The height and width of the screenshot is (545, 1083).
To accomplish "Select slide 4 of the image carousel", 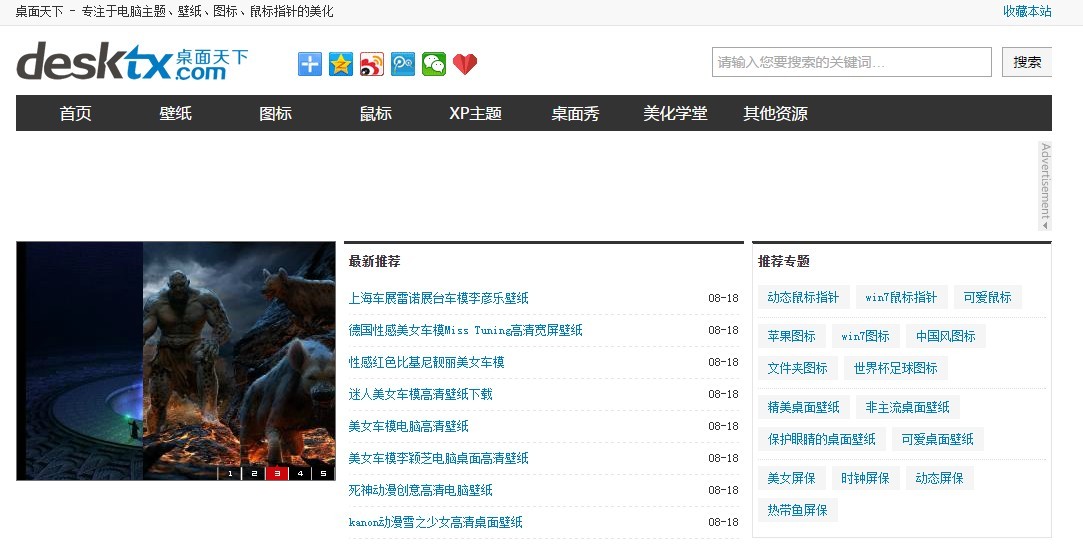I will (x=300, y=473).
